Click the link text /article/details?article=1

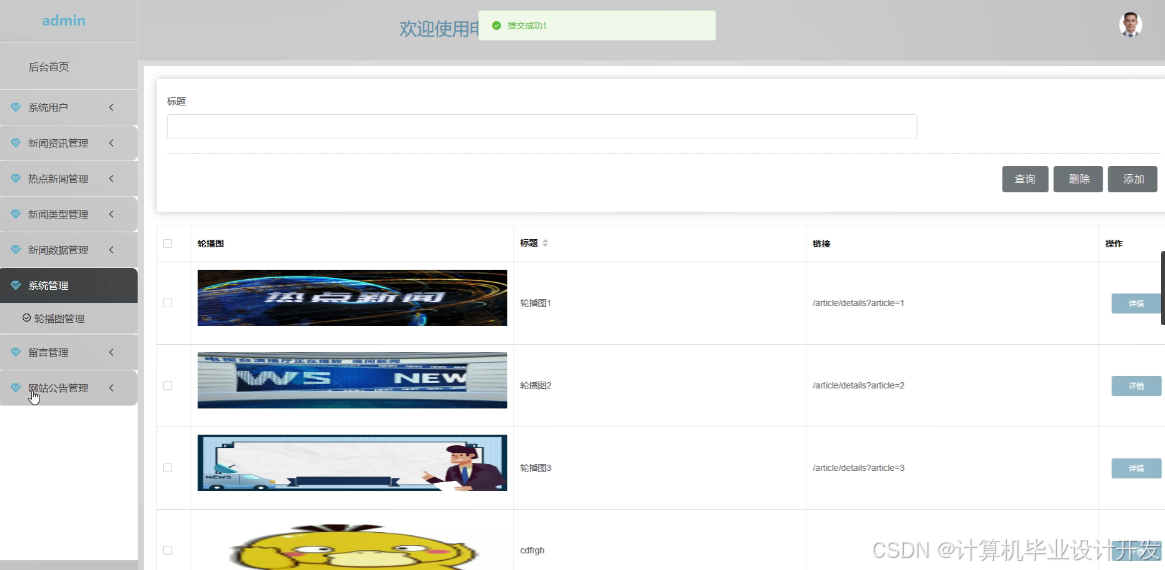pos(858,303)
